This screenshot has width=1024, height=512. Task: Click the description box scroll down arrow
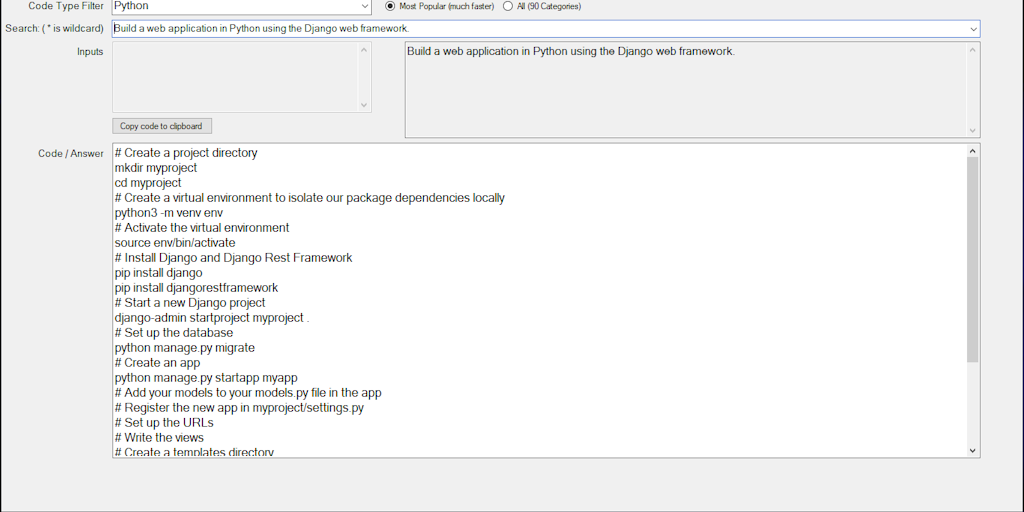tap(973, 131)
